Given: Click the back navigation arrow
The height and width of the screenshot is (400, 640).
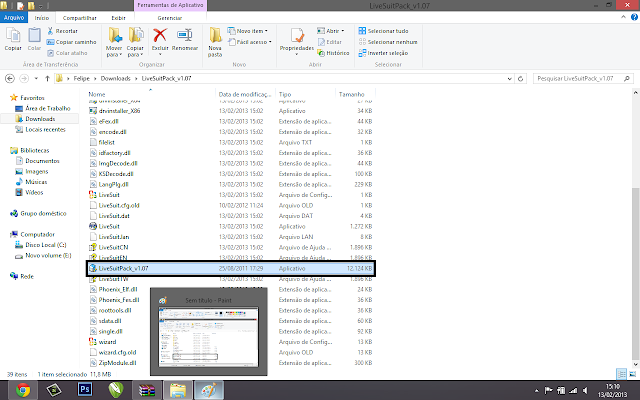Looking at the screenshot, I should [x=10, y=78].
